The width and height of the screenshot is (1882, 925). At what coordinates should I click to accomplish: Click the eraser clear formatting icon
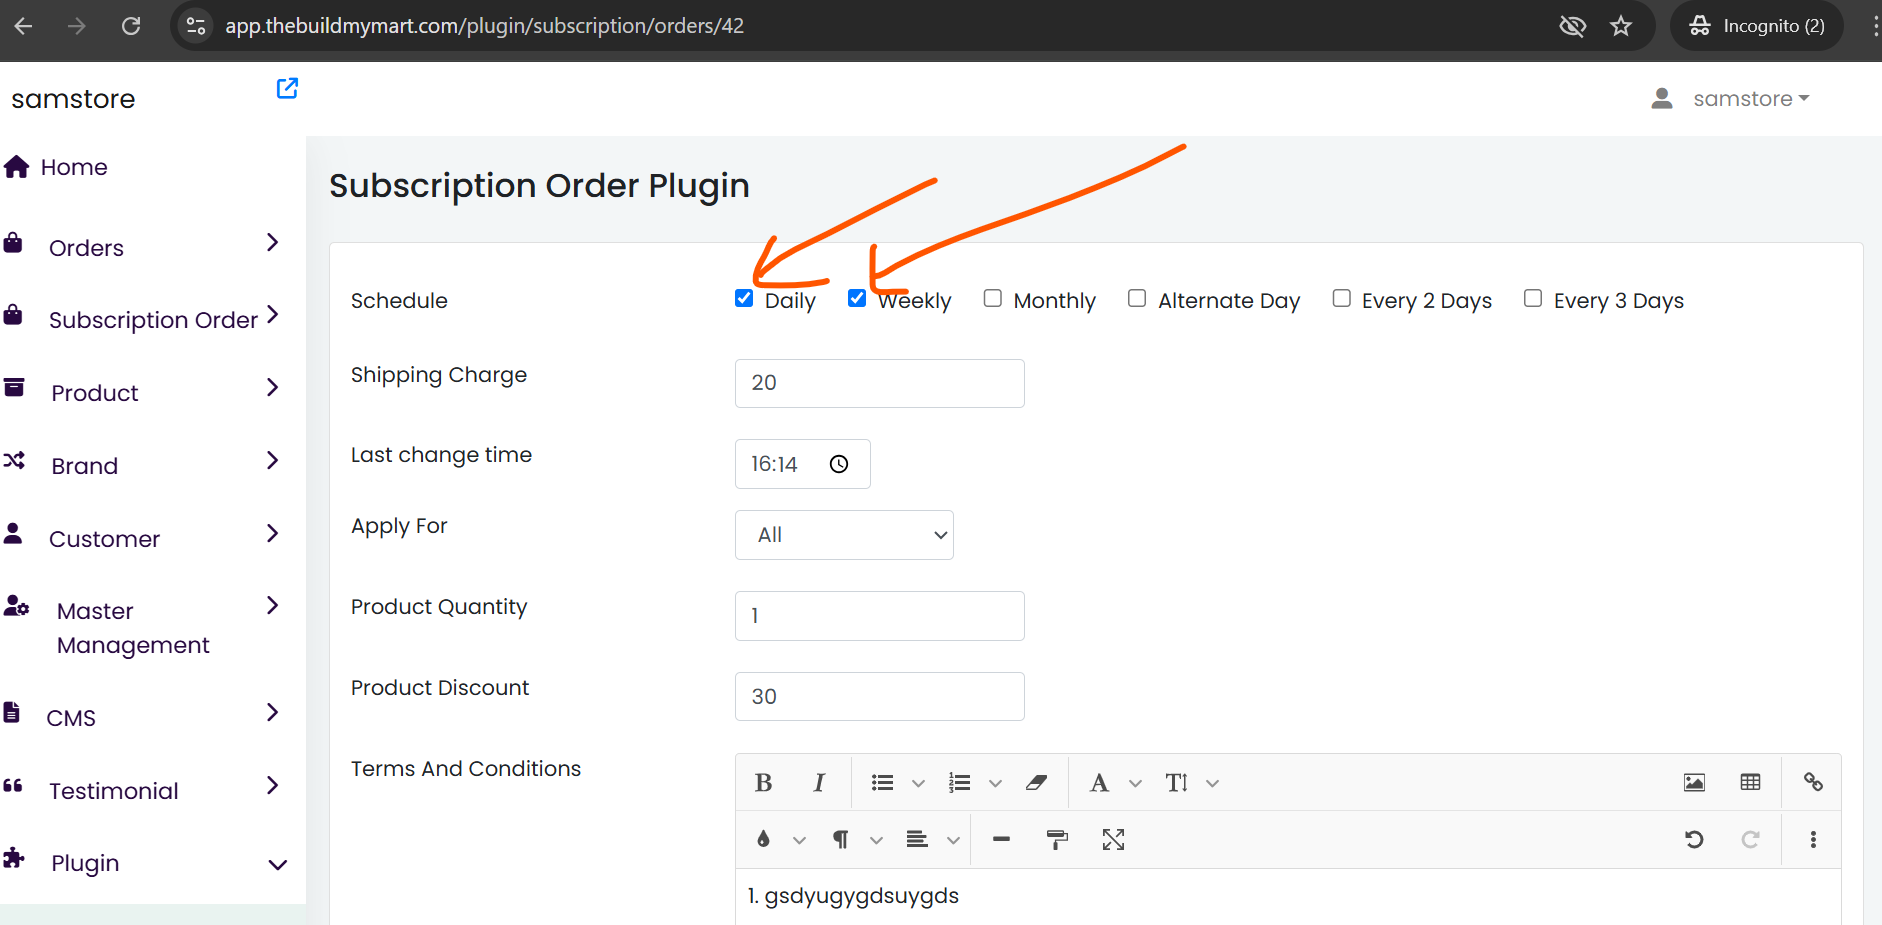[x=1036, y=783]
